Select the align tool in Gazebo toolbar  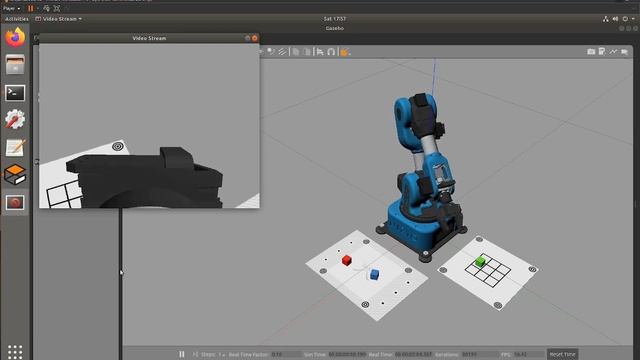pyautogui.click(x=320, y=52)
